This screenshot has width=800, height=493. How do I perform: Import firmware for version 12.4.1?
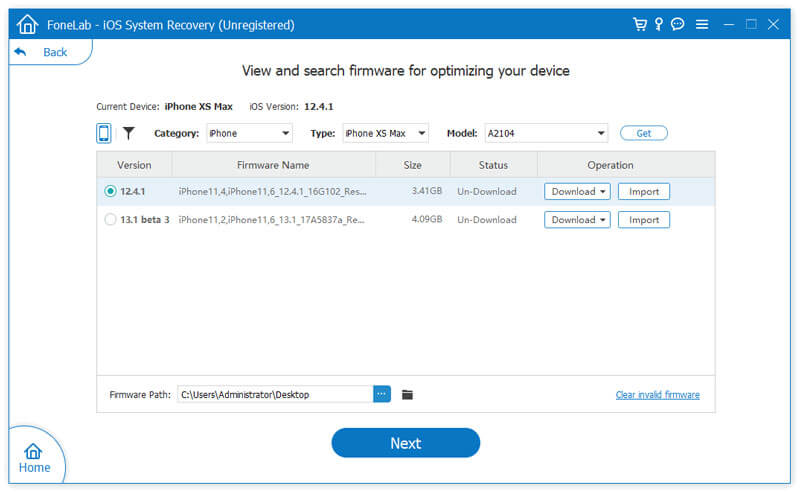tap(644, 191)
